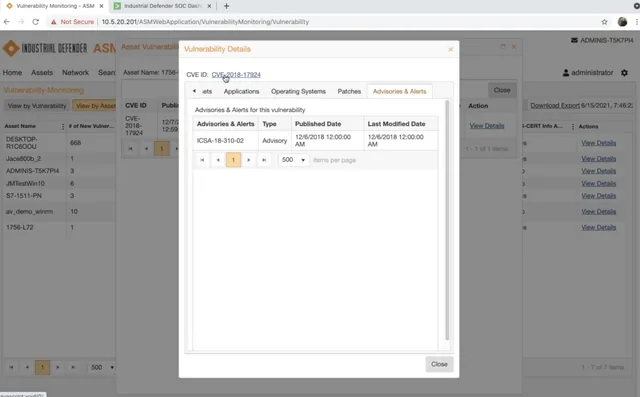This screenshot has height=397, width=640.
Task: Select the 1756-L72 asset row
Action: coord(59,227)
